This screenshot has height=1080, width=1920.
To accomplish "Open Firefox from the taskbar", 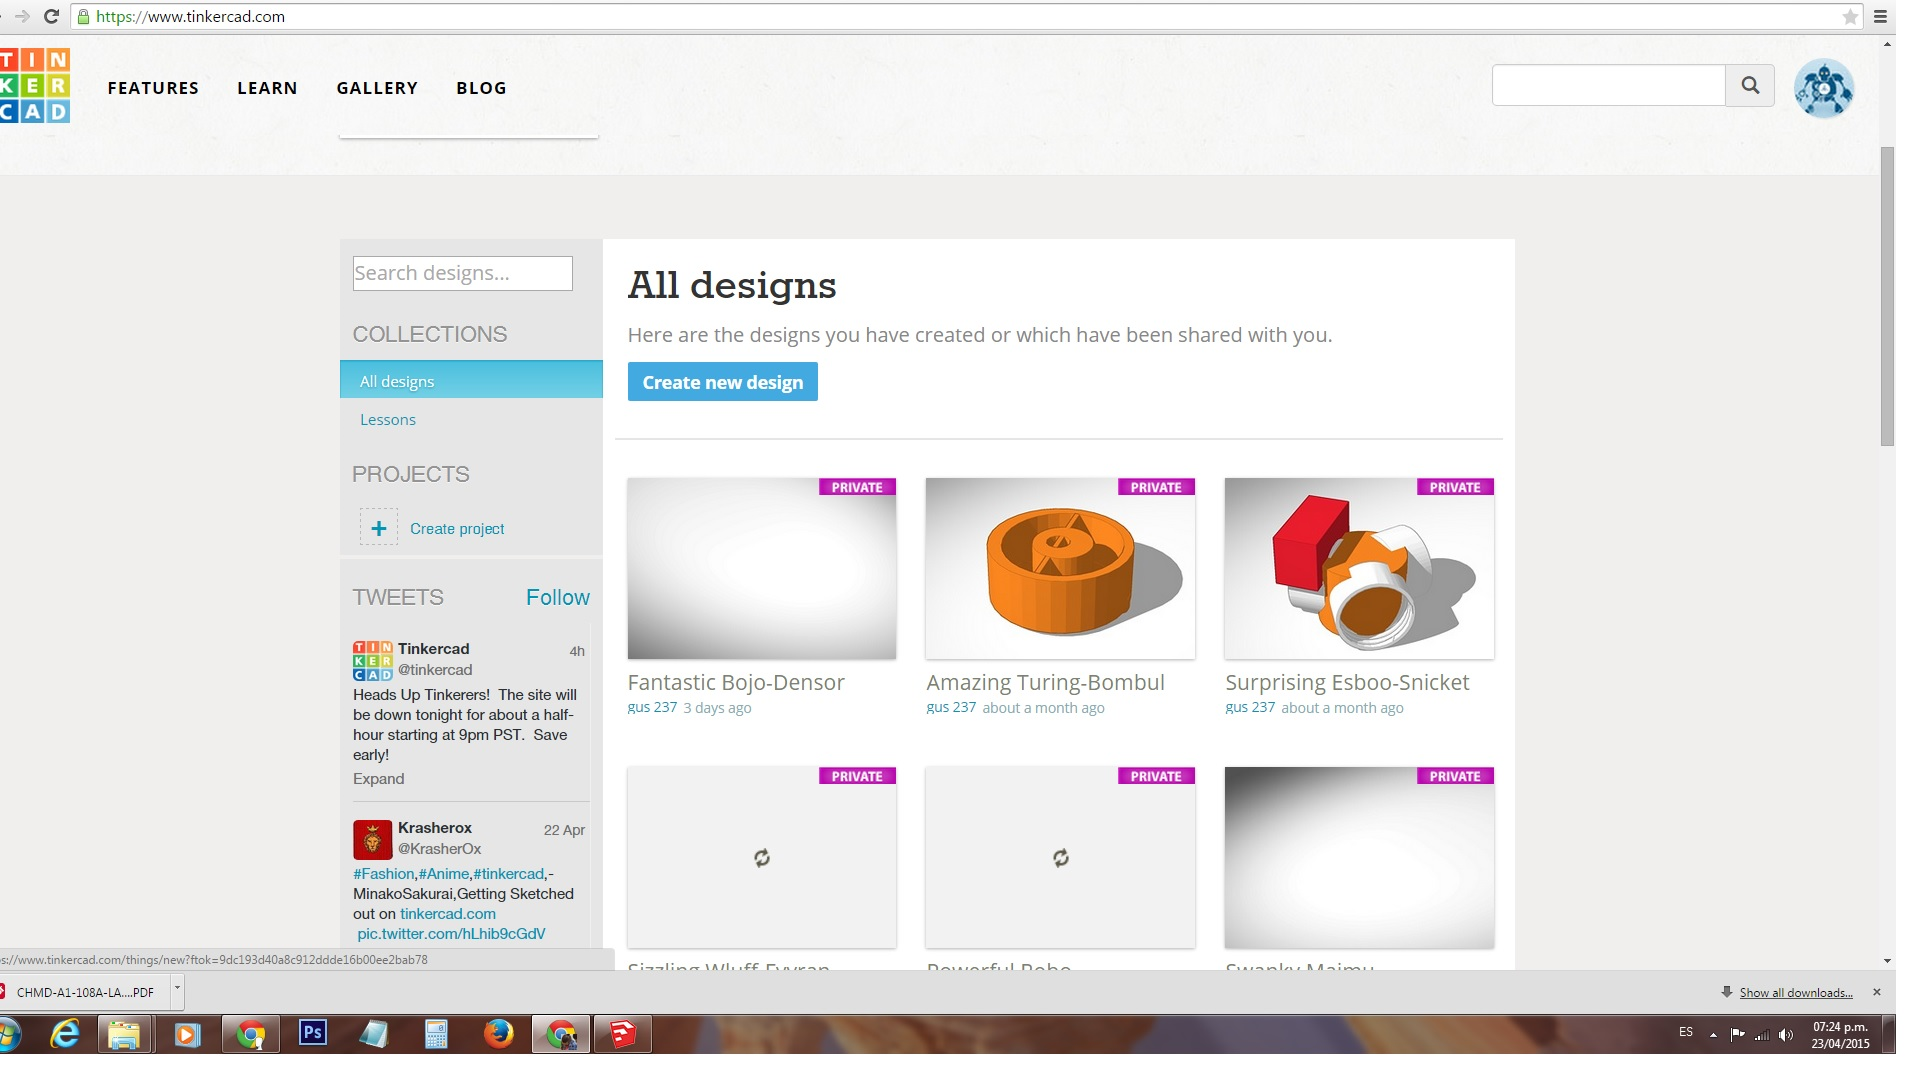I will [498, 1034].
